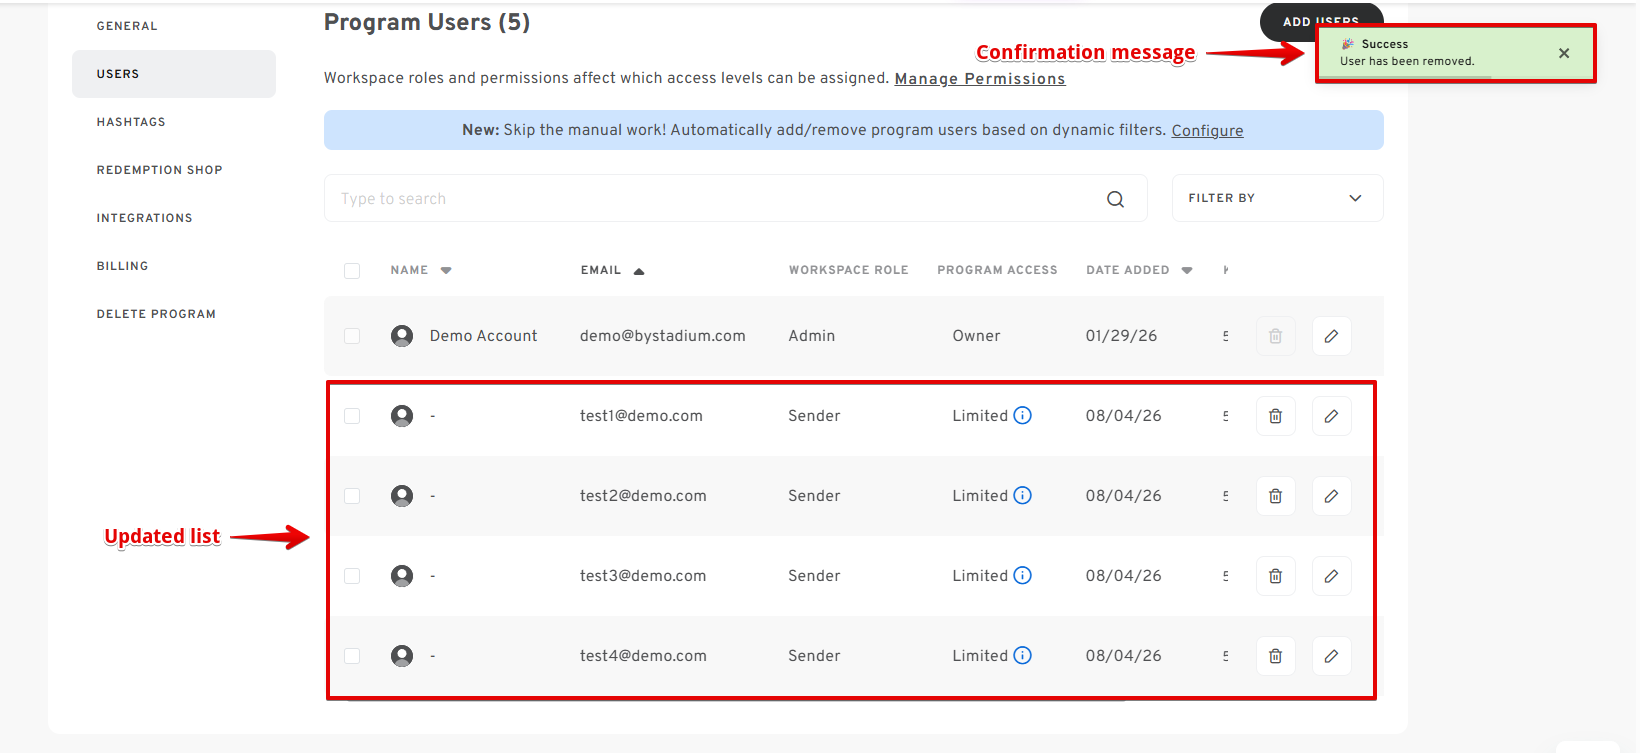Open the Manage Permissions link

[x=980, y=79]
